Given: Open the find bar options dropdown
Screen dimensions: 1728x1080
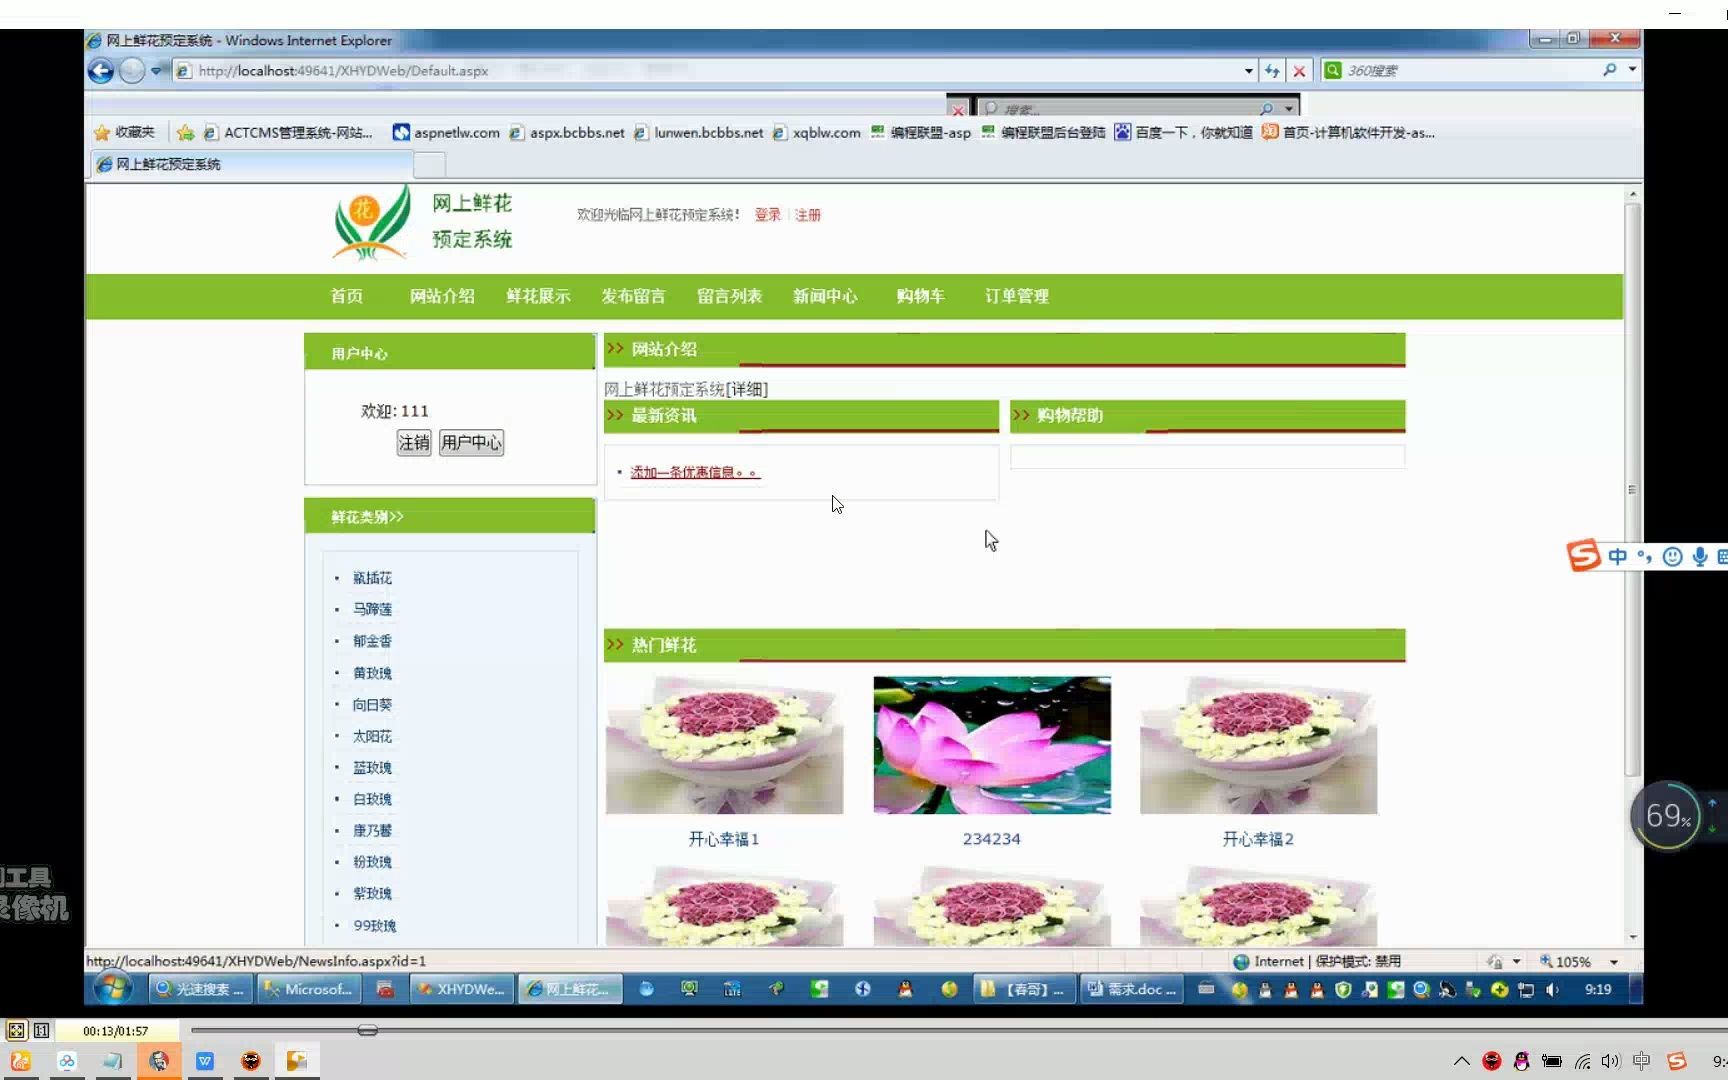Looking at the screenshot, I should [x=1289, y=108].
